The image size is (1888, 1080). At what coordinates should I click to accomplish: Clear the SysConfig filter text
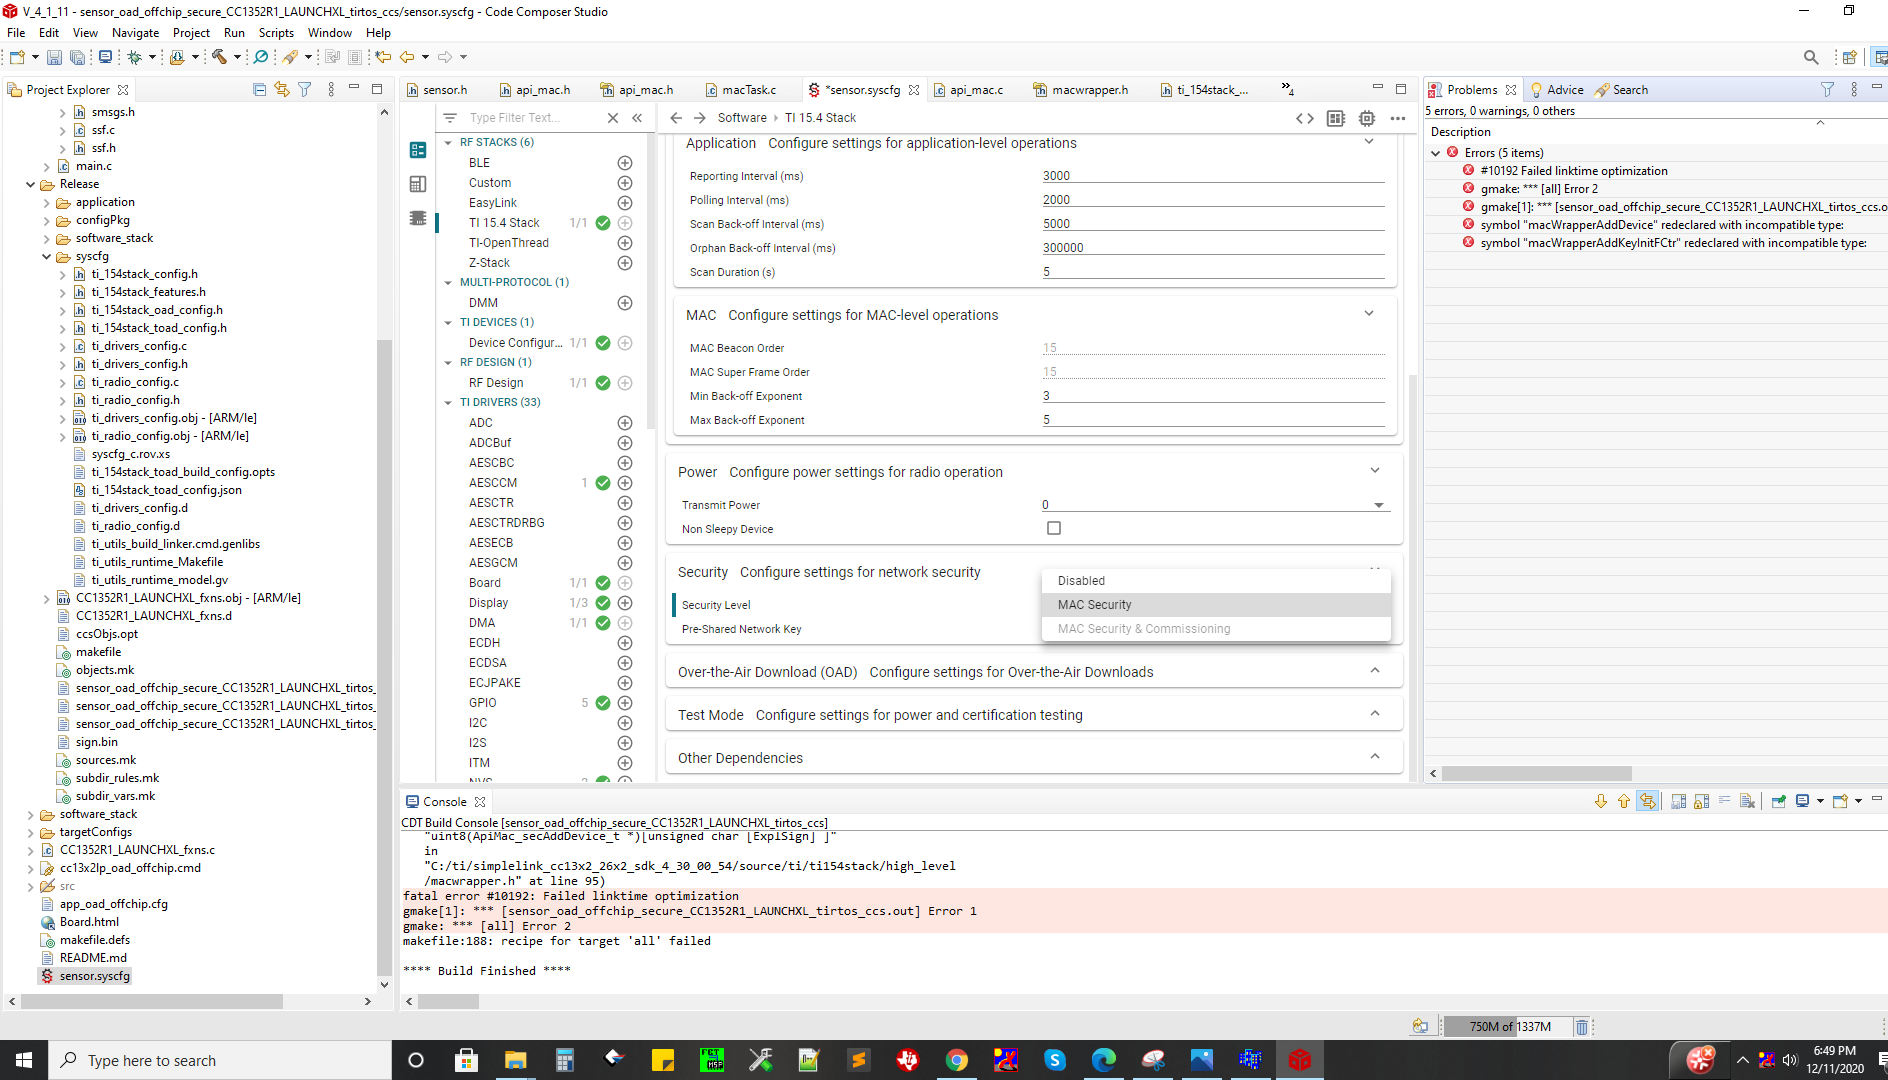pyautogui.click(x=613, y=118)
